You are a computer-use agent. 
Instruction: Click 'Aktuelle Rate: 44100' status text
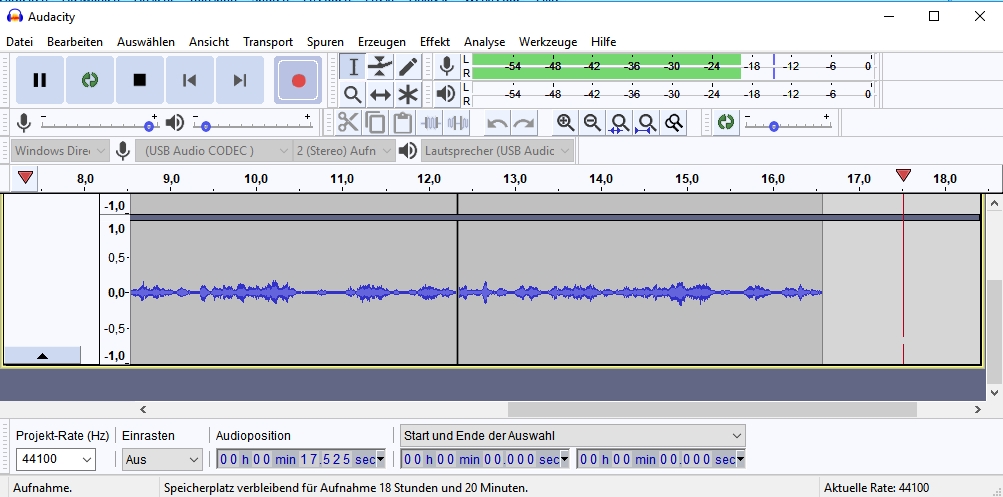click(876, 487)
